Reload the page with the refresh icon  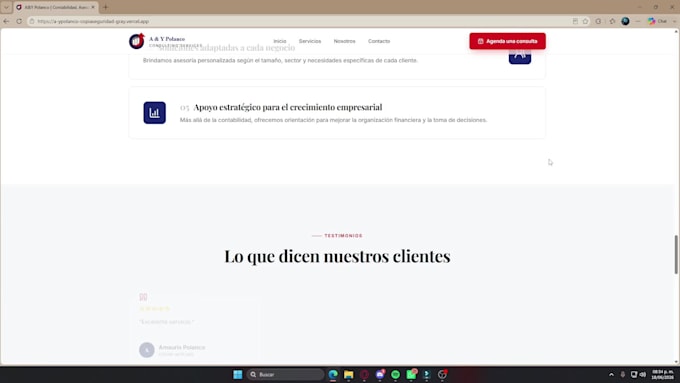(x=19, y=21)
